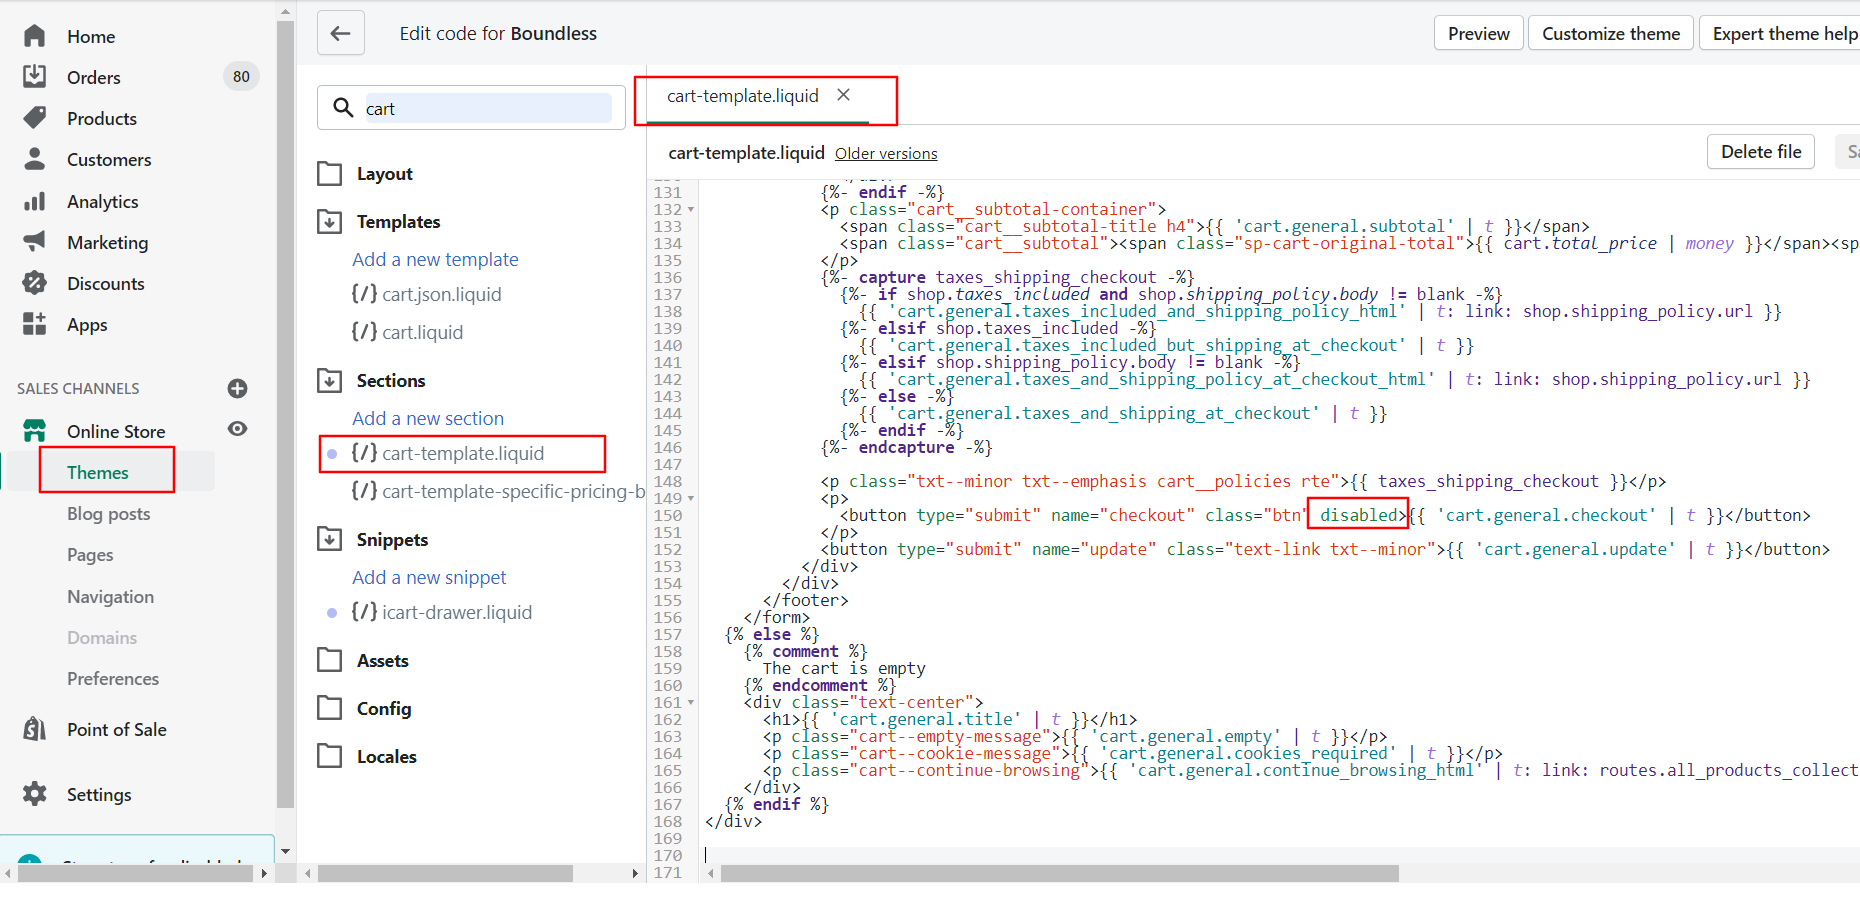This screenshot has width=1860, height=924.
Task: Click sidebar scroll down arrow
Action: coord(285,851)
